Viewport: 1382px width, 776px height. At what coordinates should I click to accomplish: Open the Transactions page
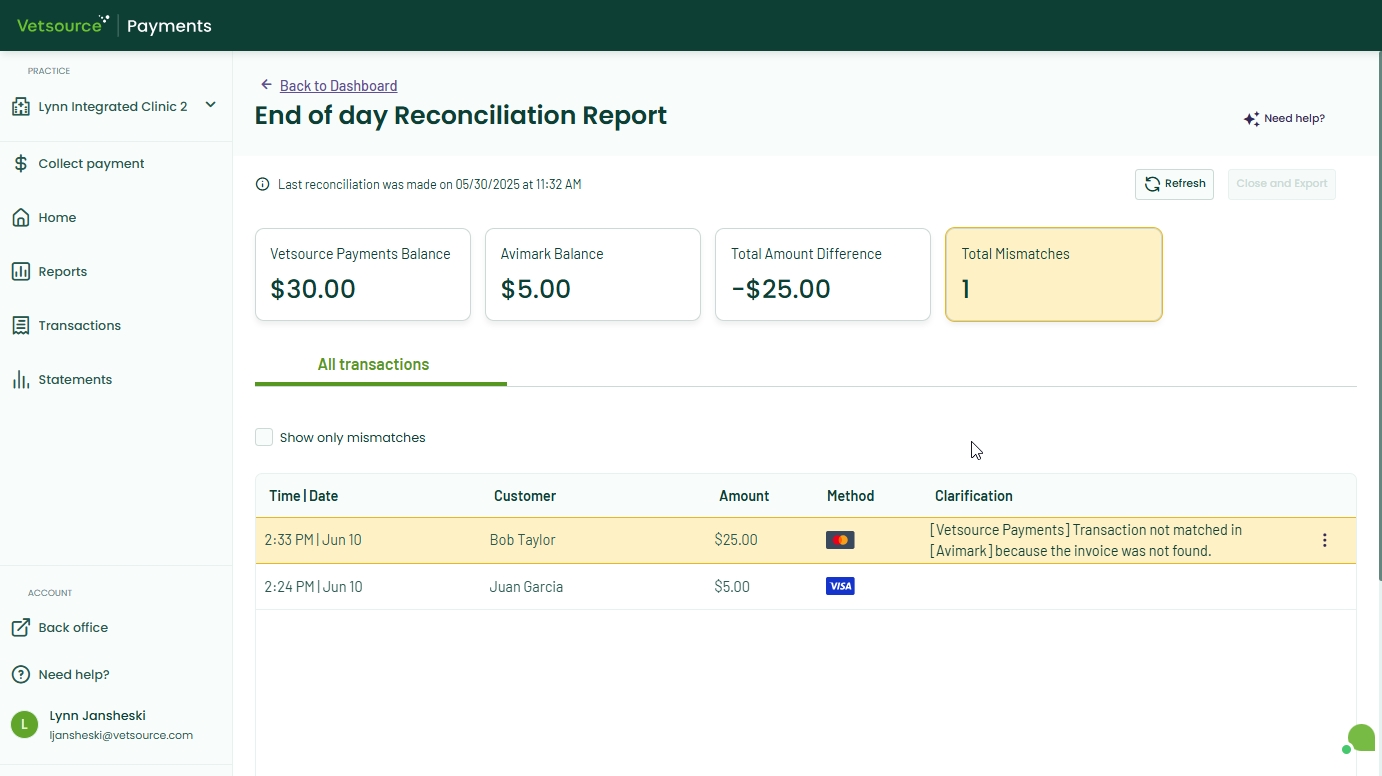click(79, 326)
